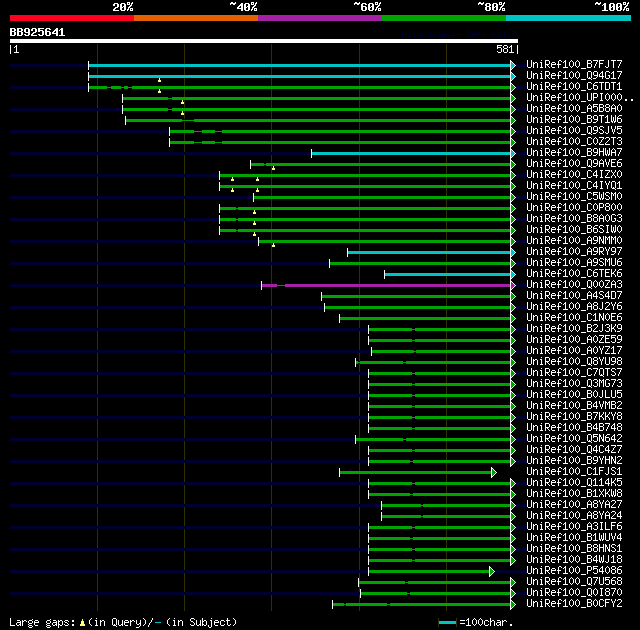Select the UniRef100_A3ILF6 label
640x630 pixels.
(574, 527)
